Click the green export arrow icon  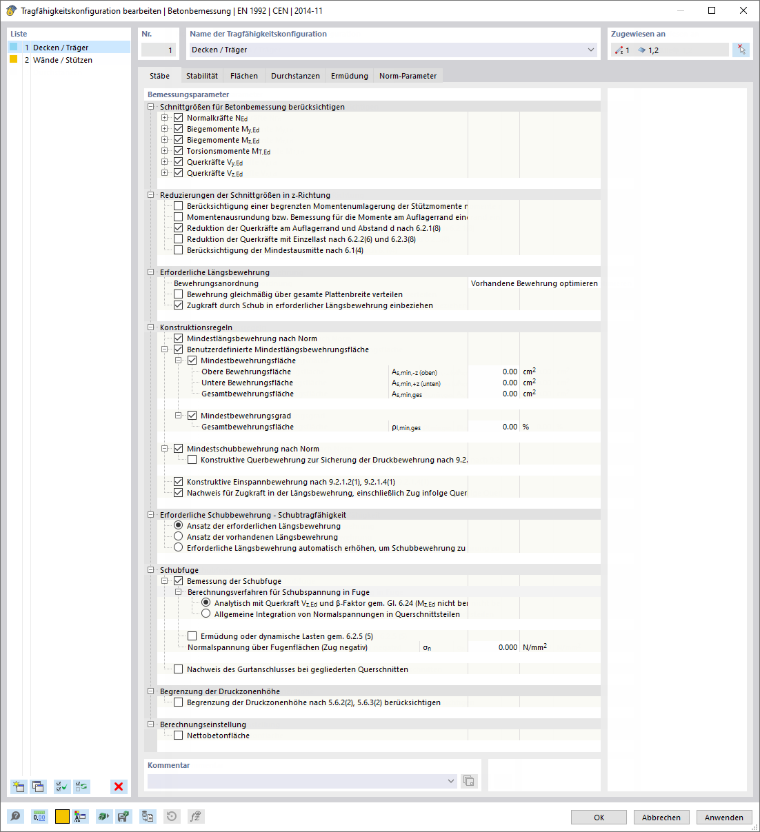click(x=103, y=816)
